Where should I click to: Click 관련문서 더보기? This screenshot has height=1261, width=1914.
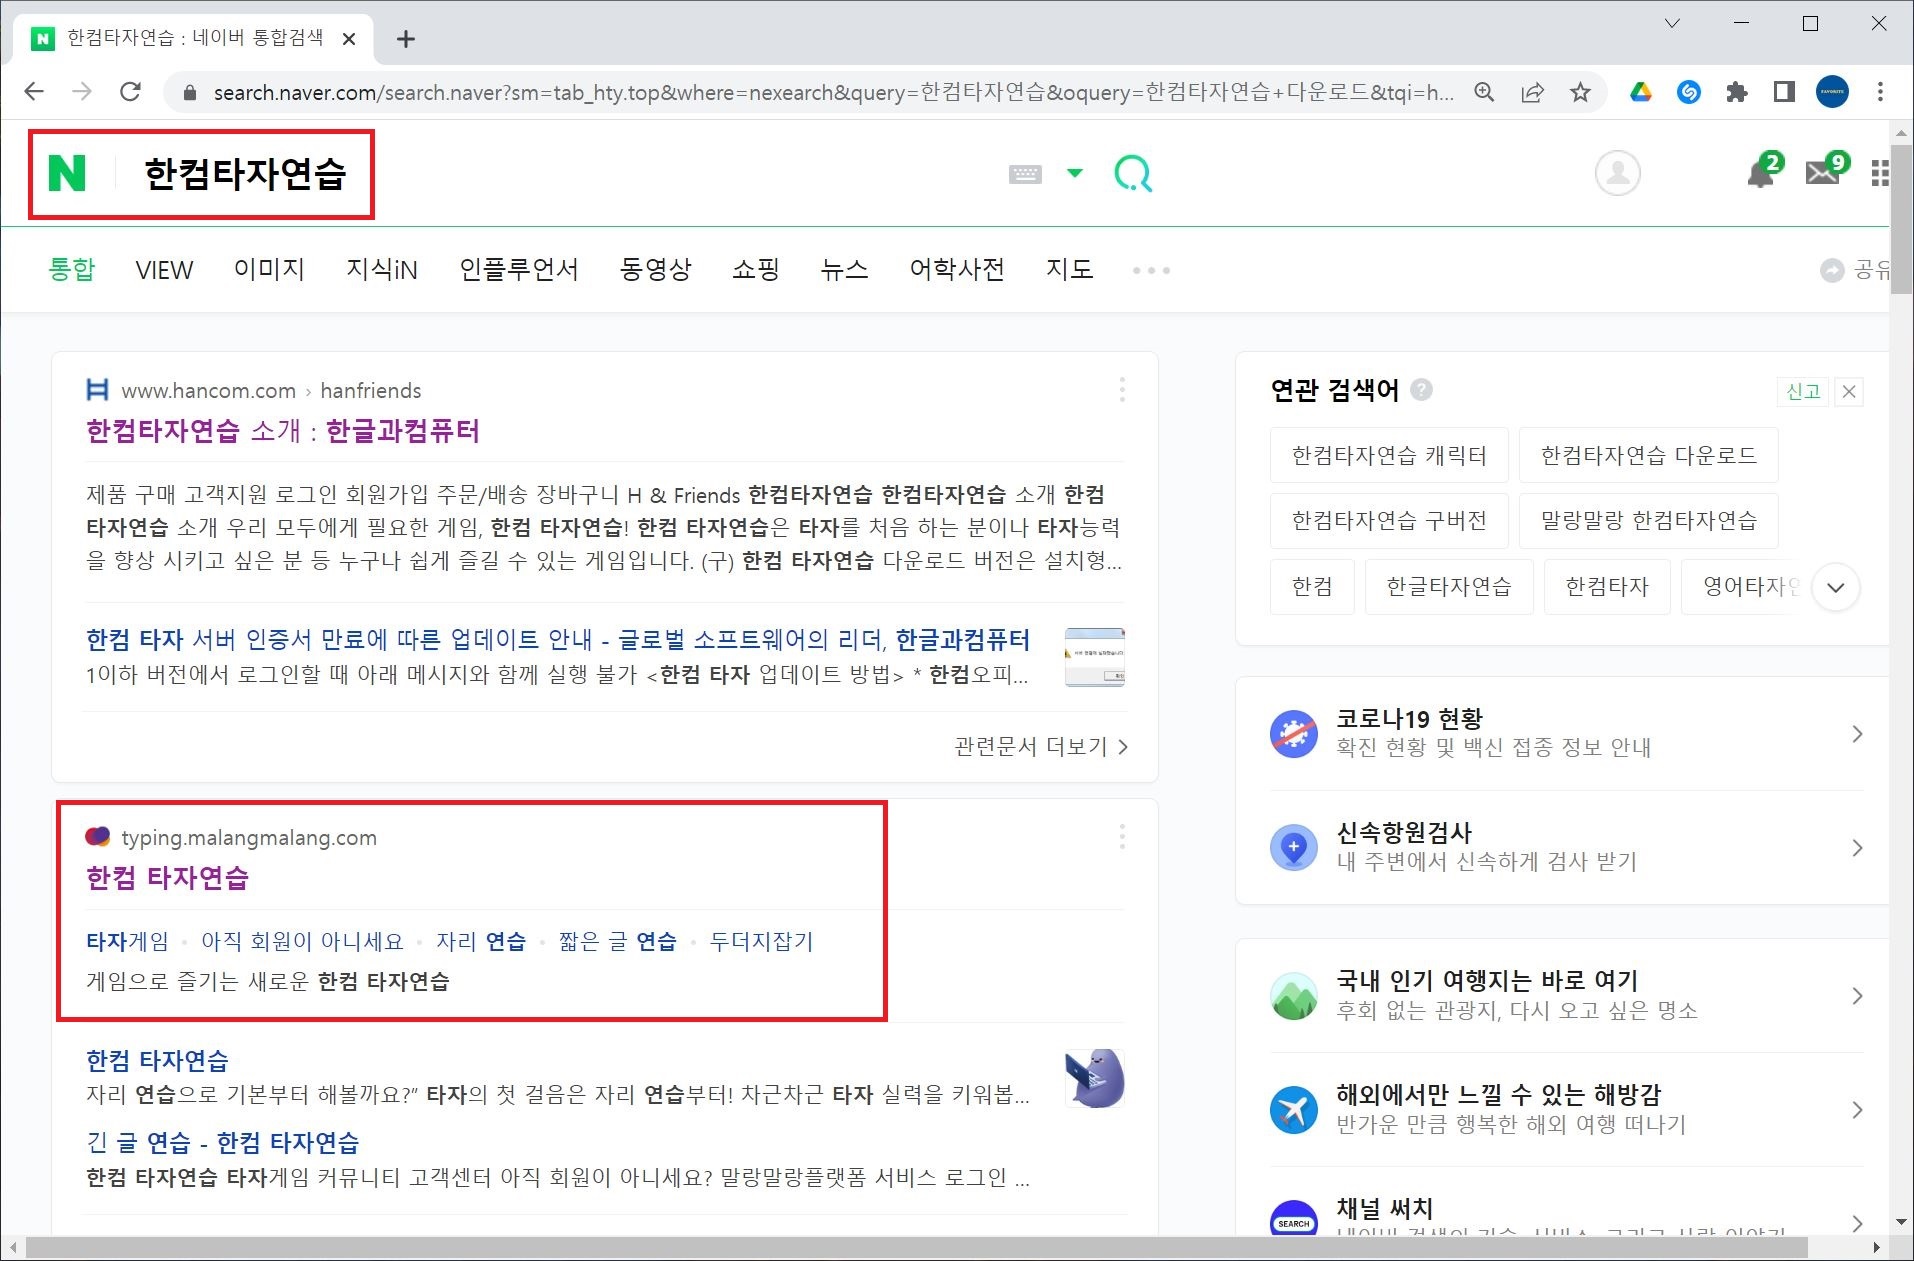click(1041, 747)
